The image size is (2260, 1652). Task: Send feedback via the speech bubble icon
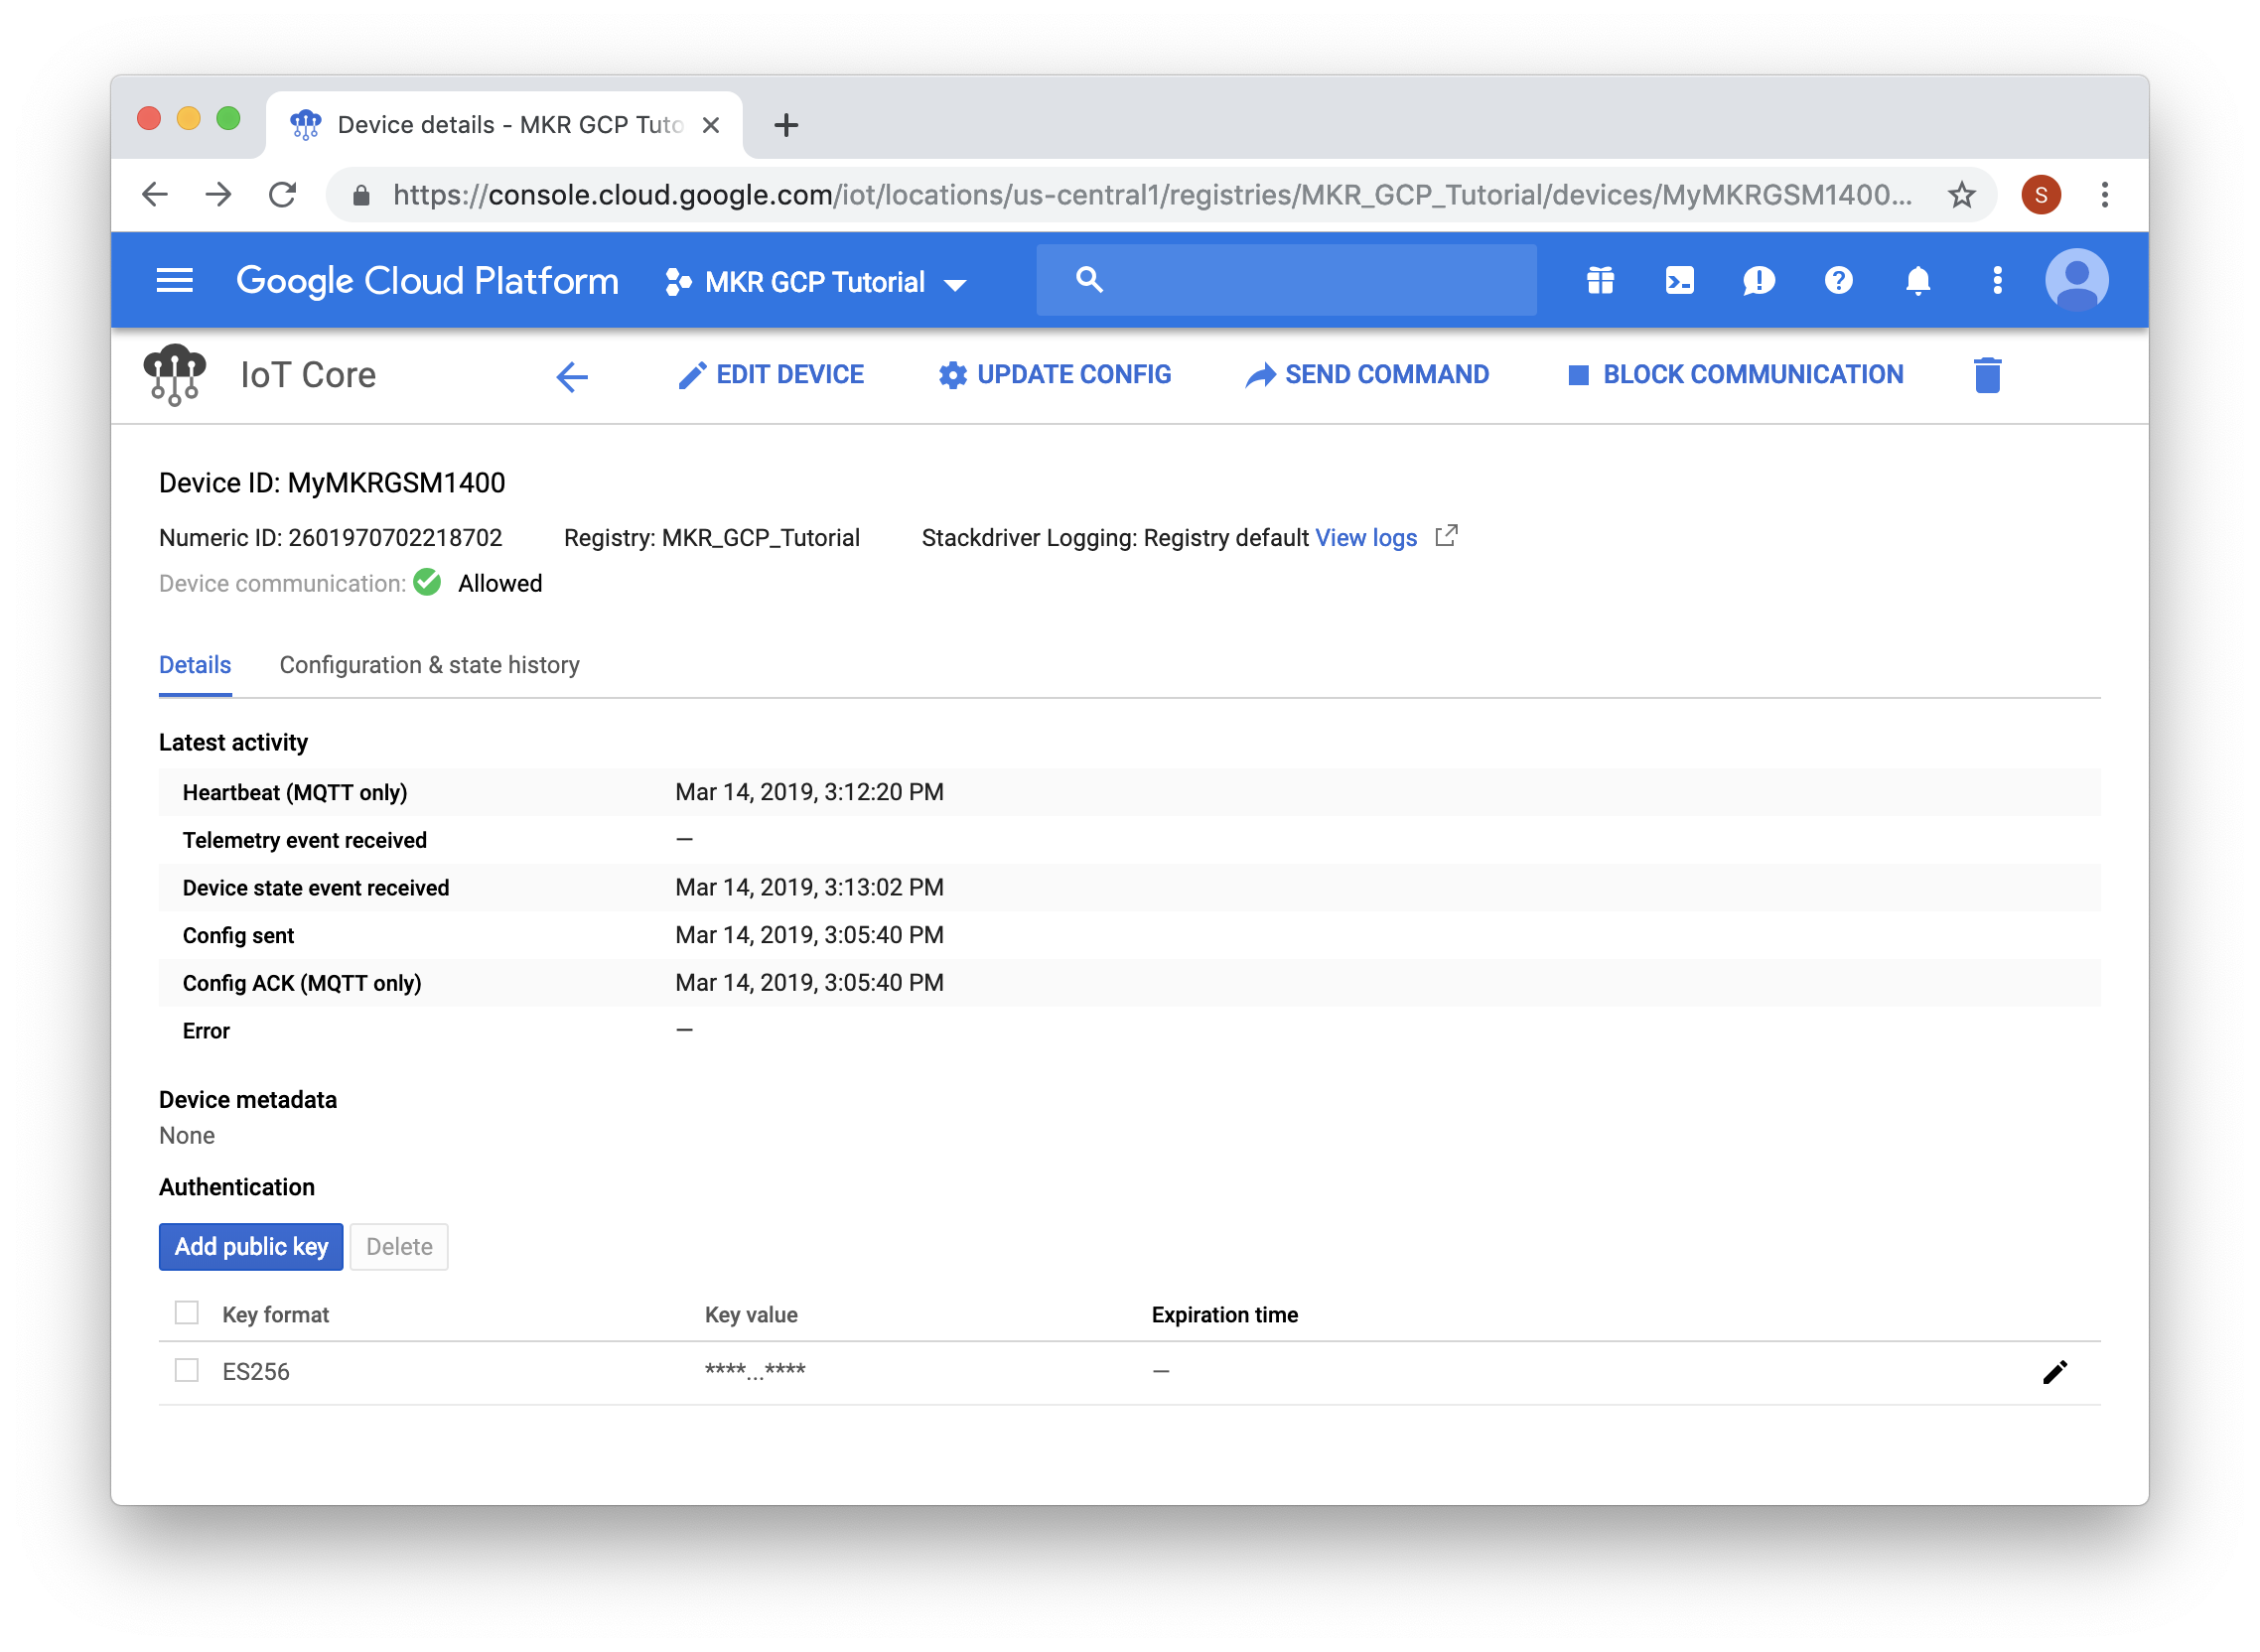[1759, 281]
